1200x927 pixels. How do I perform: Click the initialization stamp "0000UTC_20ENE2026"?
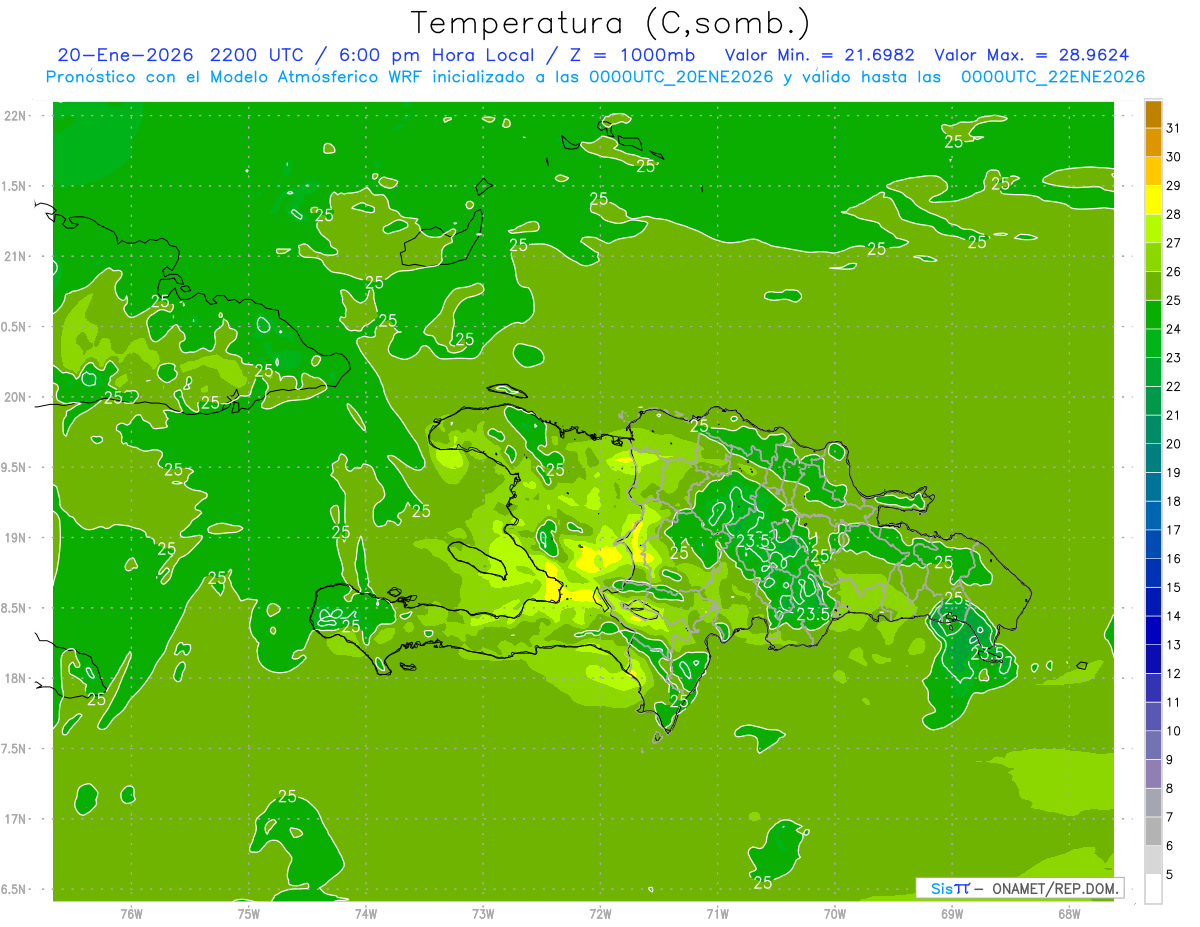[682, 77]
